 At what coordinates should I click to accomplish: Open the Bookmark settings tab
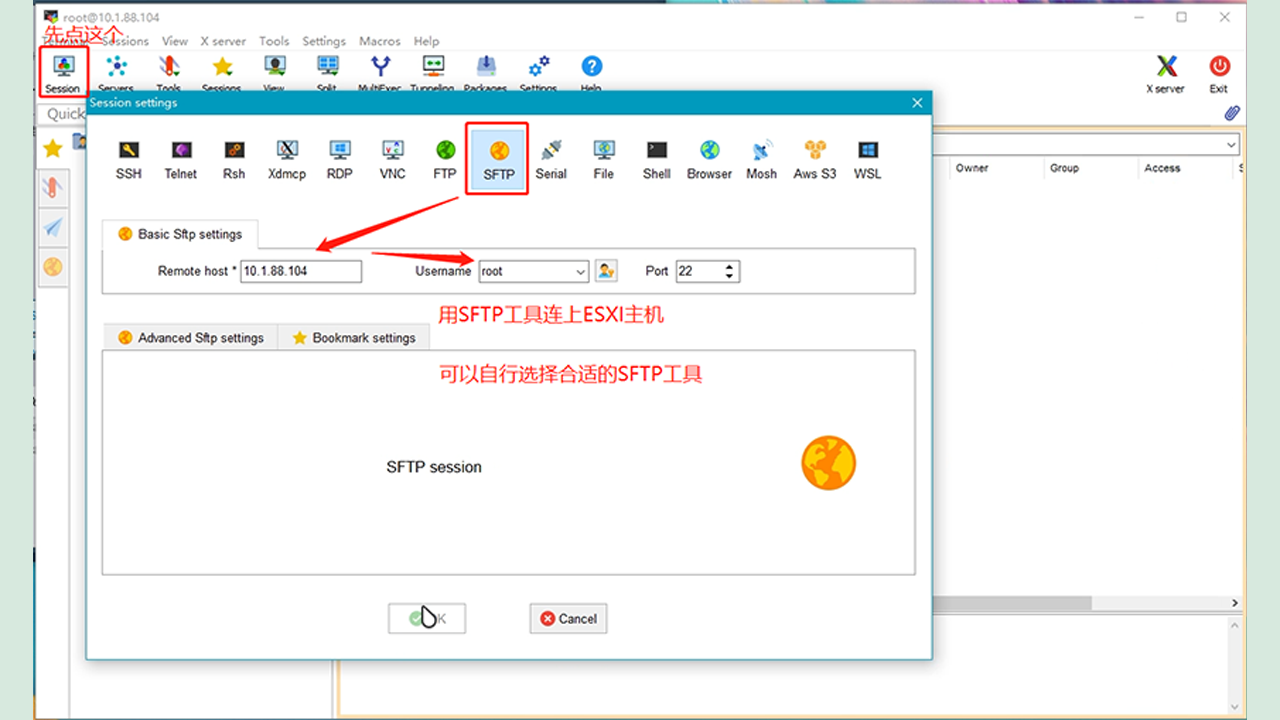[354, 338]
